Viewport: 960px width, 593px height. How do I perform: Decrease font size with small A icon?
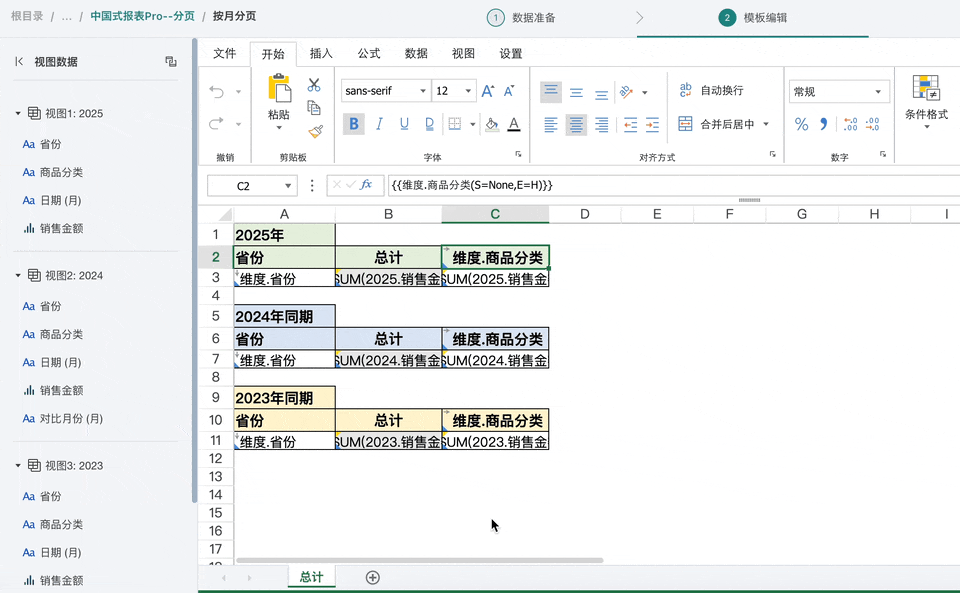[509, 91]
